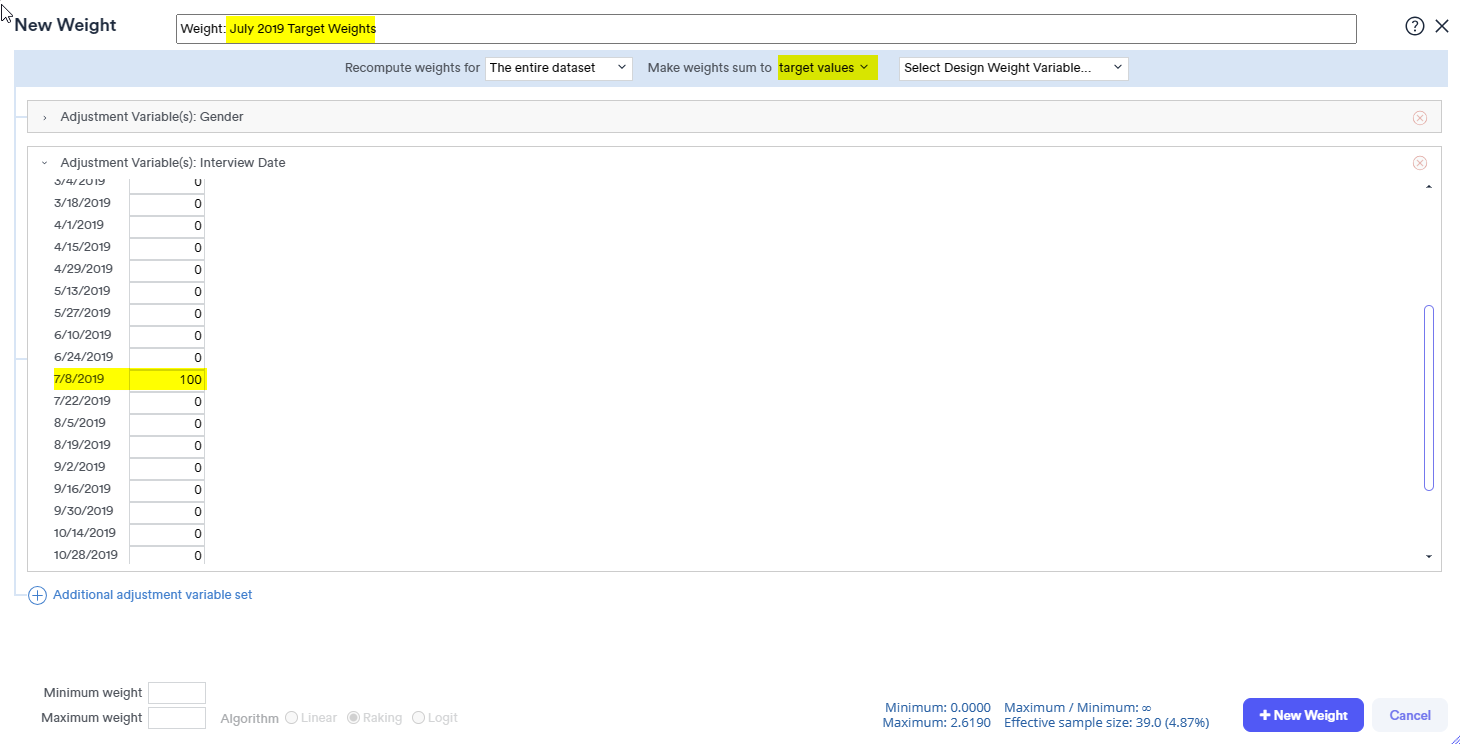The height and width of the screenshot is (744, 1460).
Task: Open the 'The entire dataset' dropdown
Action: 559,68
